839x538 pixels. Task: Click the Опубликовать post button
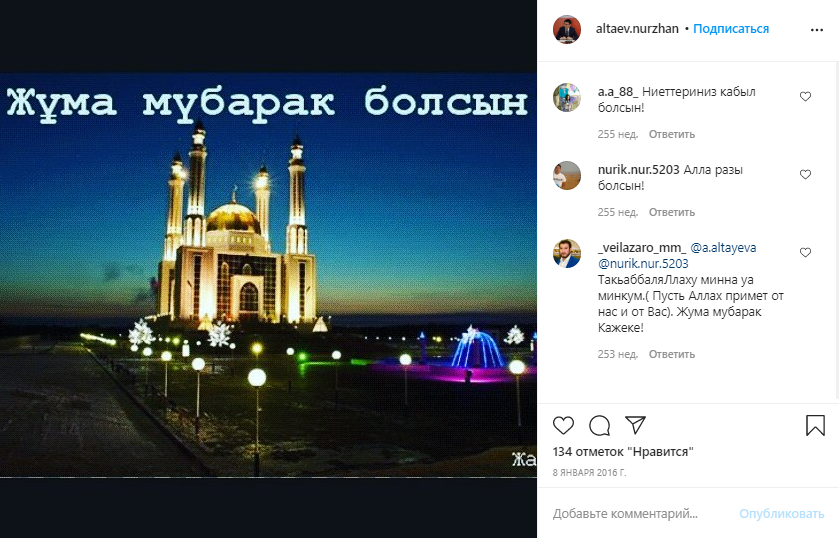[x=782, y=514]
